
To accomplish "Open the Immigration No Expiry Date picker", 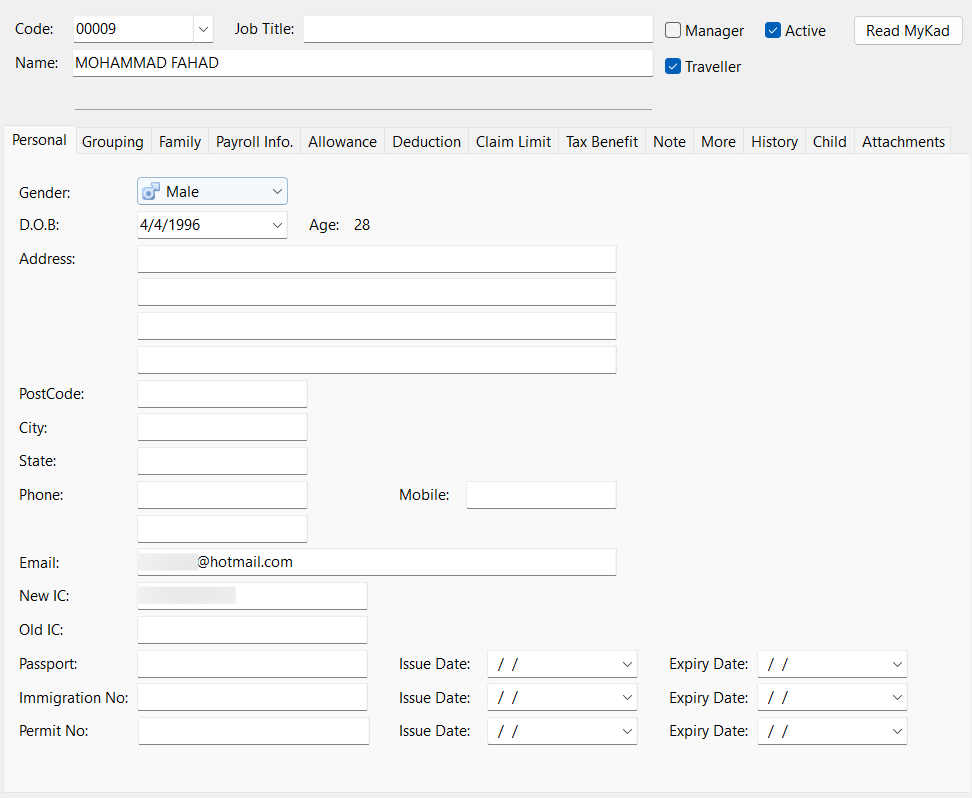I will (x=897, y=697).
